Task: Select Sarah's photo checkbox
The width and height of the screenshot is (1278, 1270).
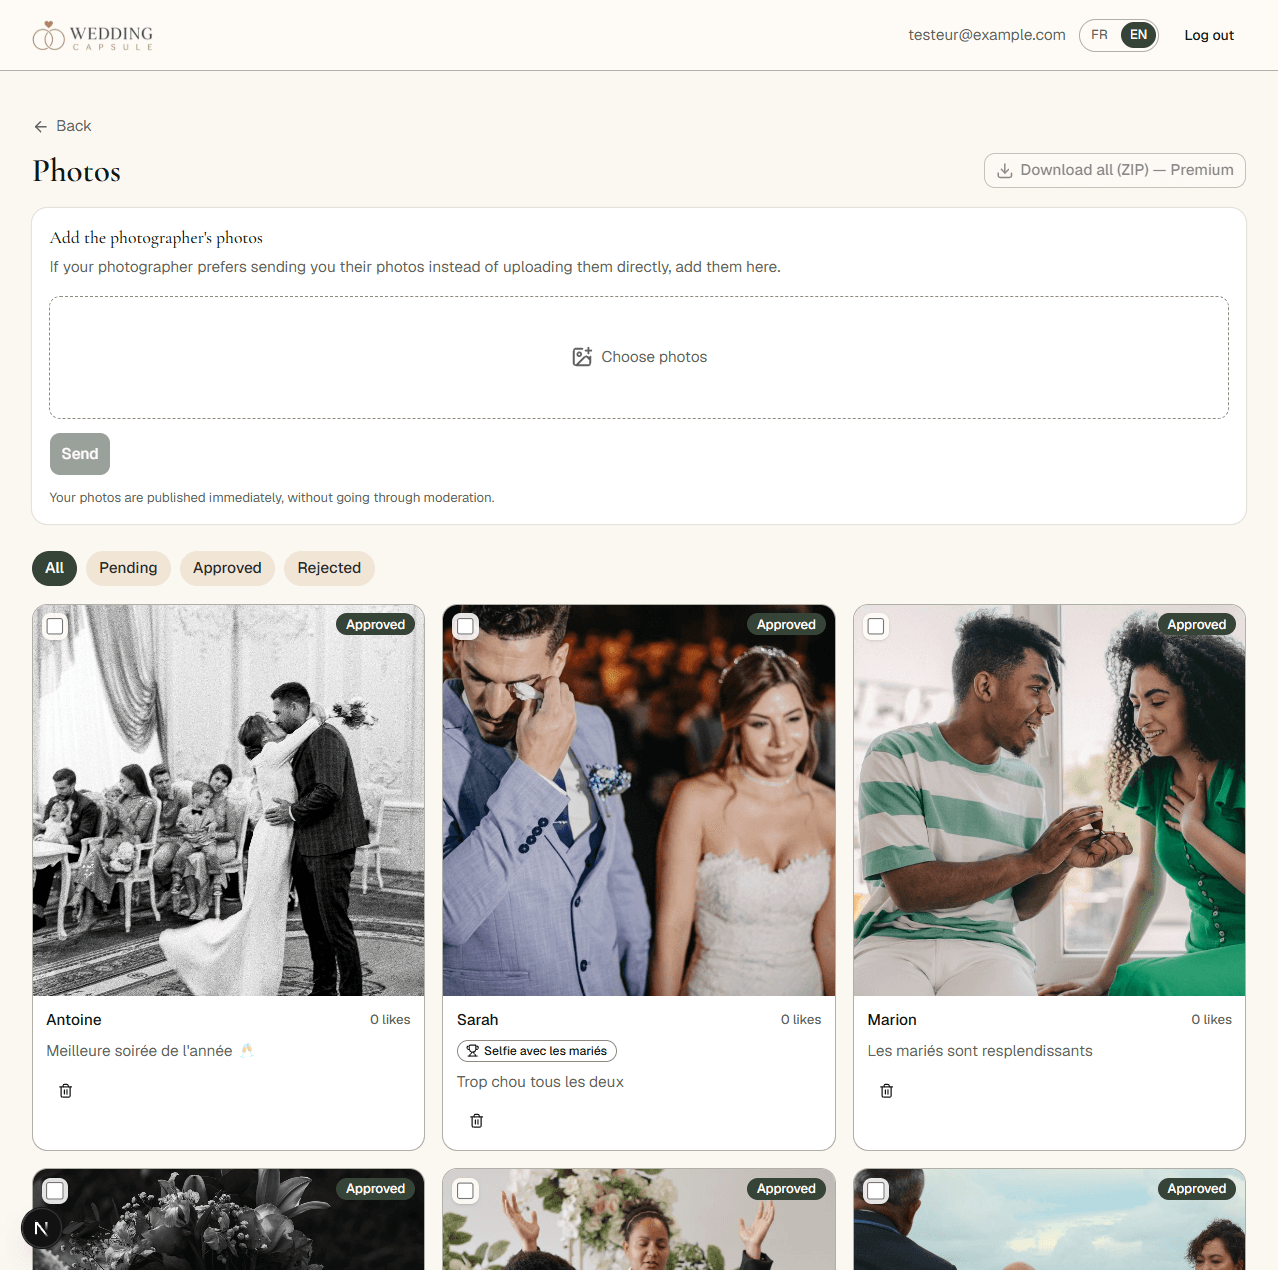Action: (x=466, y=627)
